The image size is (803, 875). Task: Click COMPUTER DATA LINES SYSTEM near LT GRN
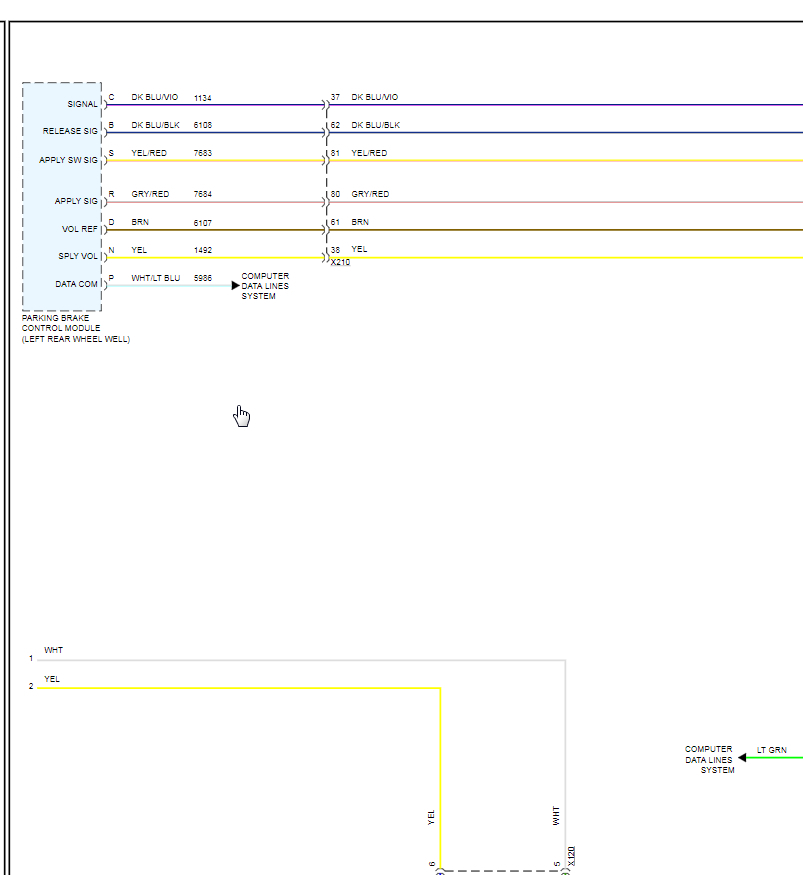point(709,759)
